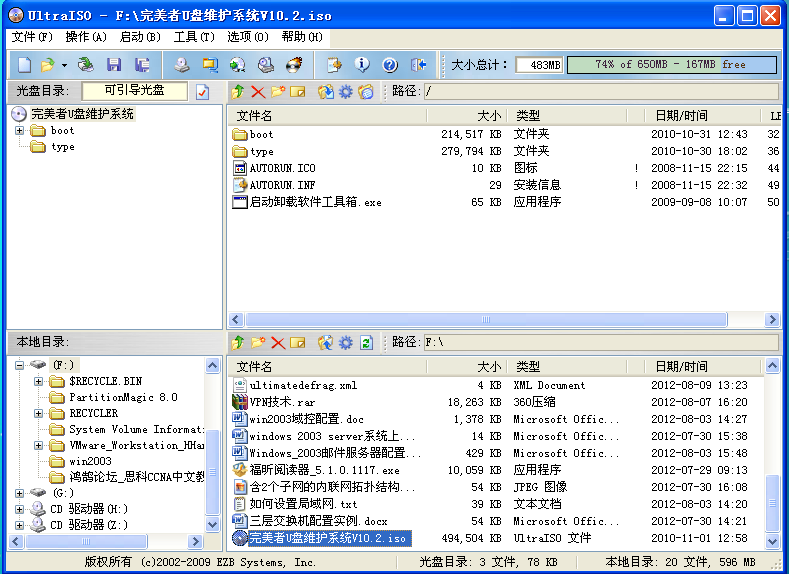Open the dropdown arrow next to the Open icon
789x574 pixels.
click(64, 65)
